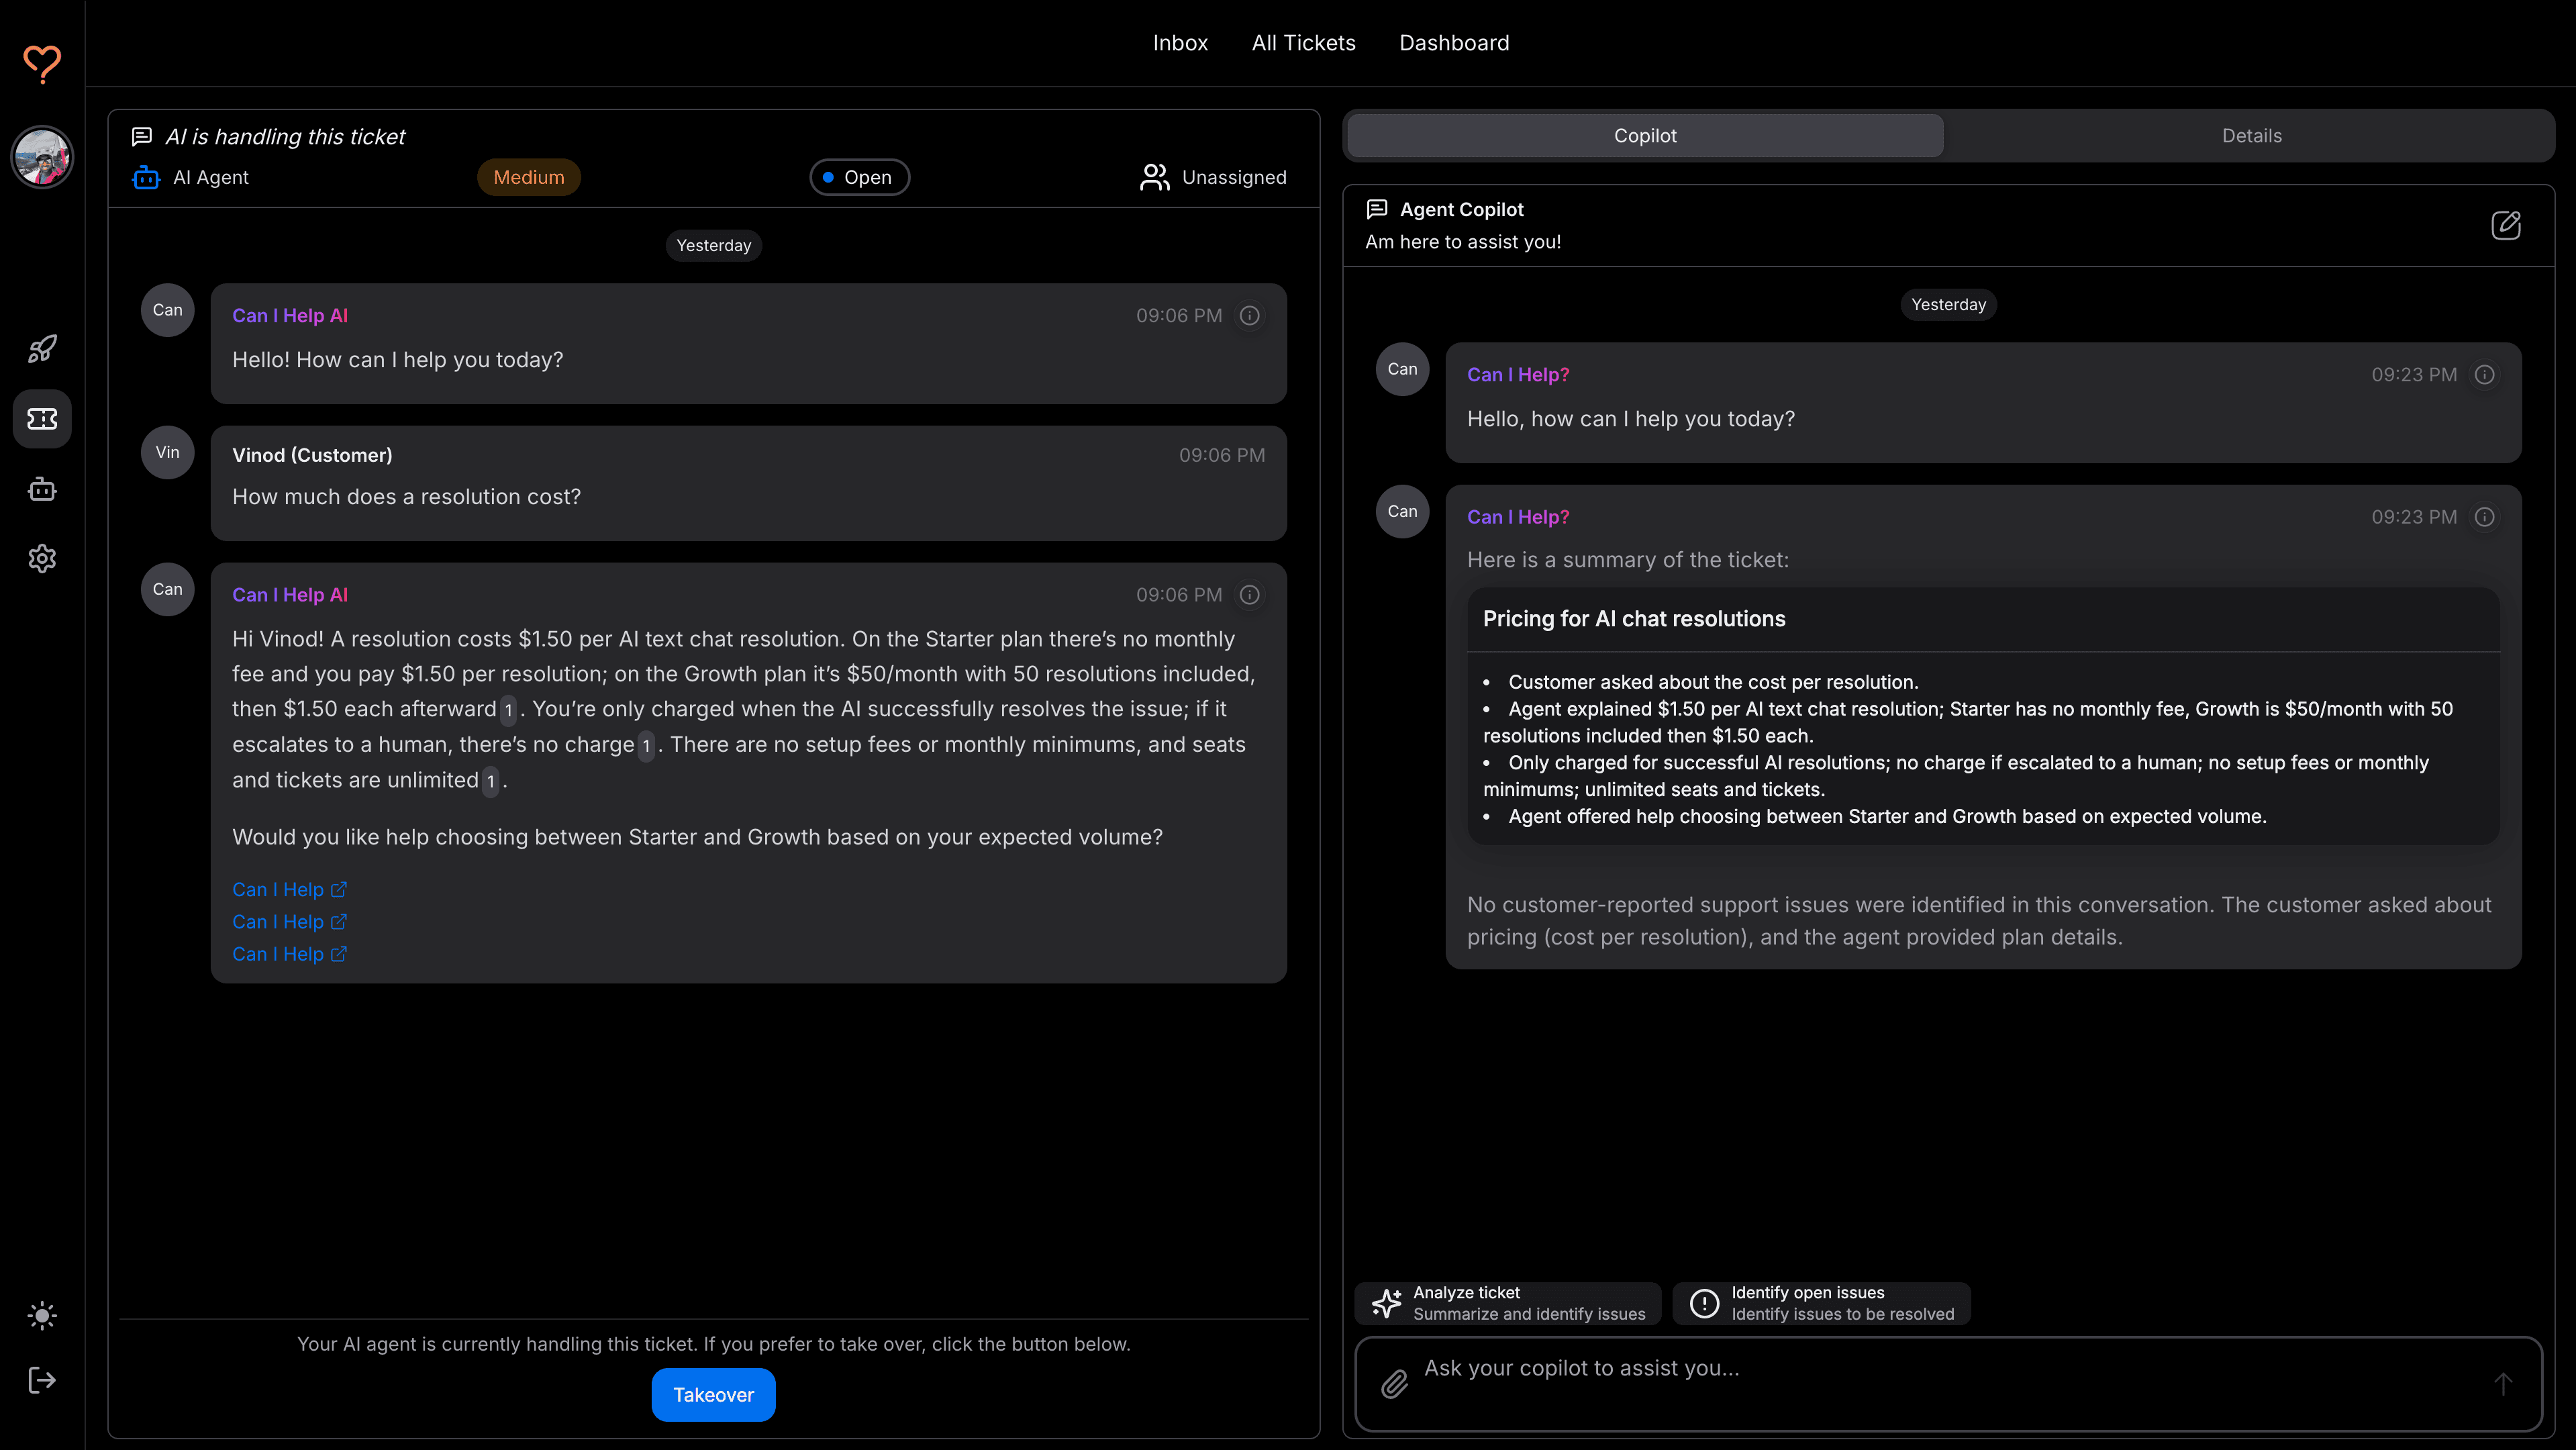The height and width of the screenshot is (1450, 2576).
Task: Click the heart logo at top left
Action: tap(42, 64)
